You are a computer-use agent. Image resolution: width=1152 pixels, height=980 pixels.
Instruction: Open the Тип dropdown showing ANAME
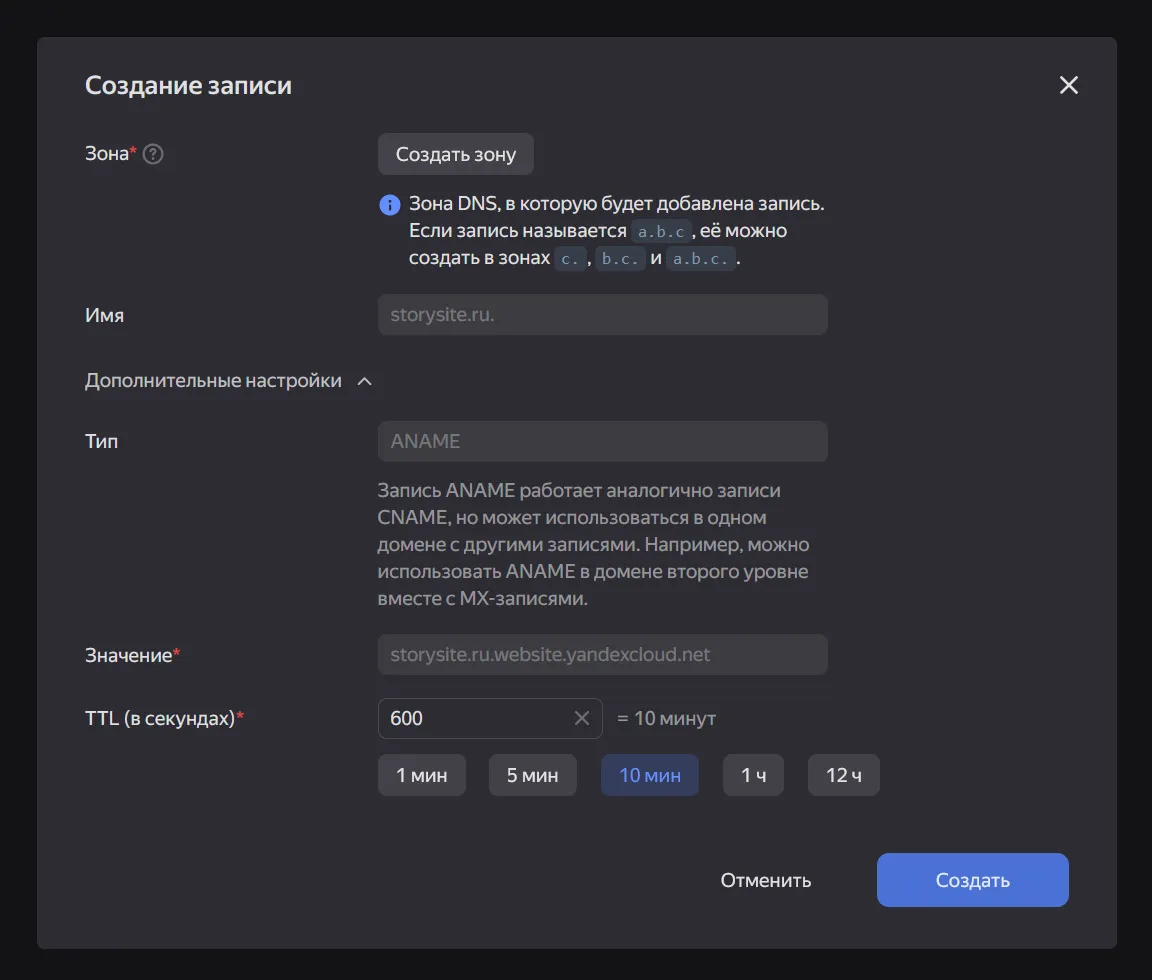click(602, 441)
